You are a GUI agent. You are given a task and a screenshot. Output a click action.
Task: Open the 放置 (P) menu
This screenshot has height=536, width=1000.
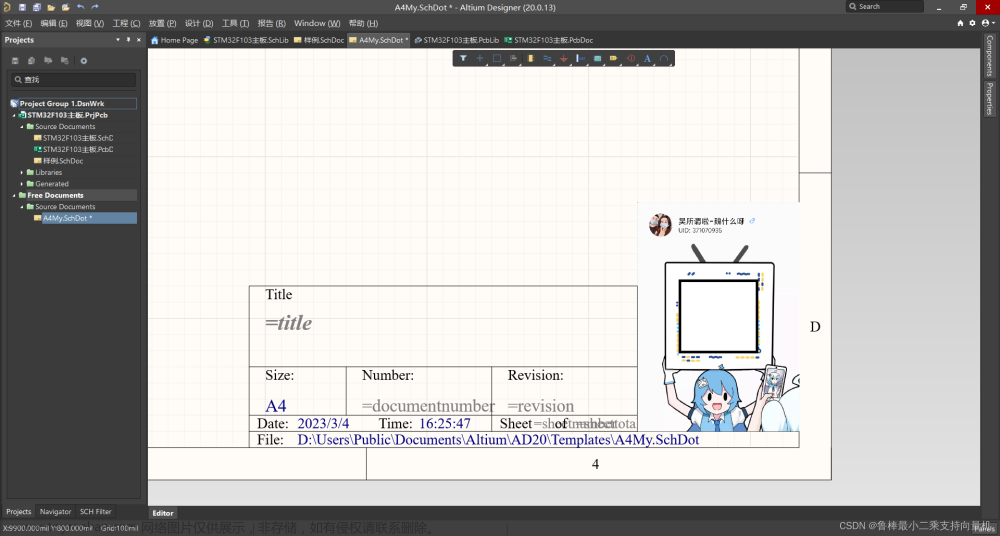pyautogui.click(x=163, y=23)
